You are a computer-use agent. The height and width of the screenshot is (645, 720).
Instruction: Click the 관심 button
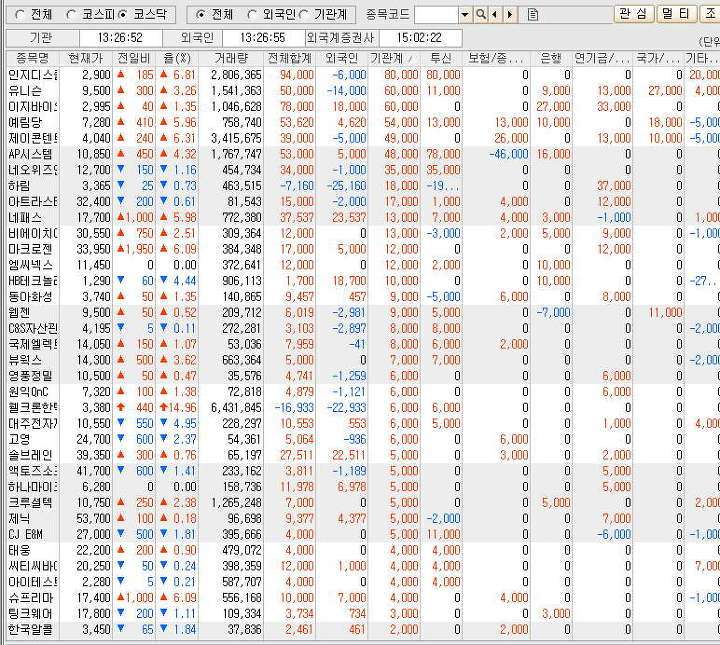tap(633, 14)
